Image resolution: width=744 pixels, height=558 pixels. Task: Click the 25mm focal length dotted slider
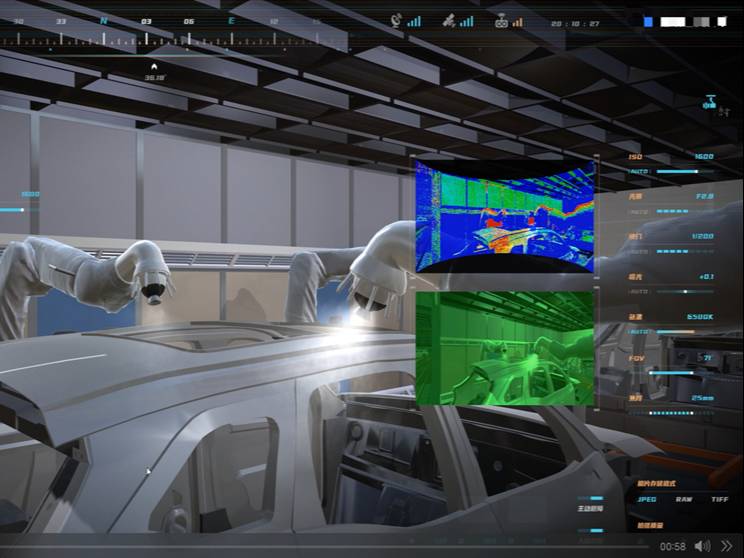pos(671,413)
